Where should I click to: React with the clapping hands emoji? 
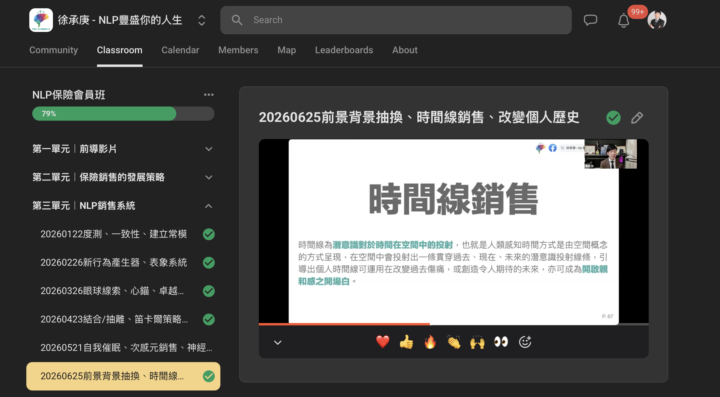(x=454, y=342)
